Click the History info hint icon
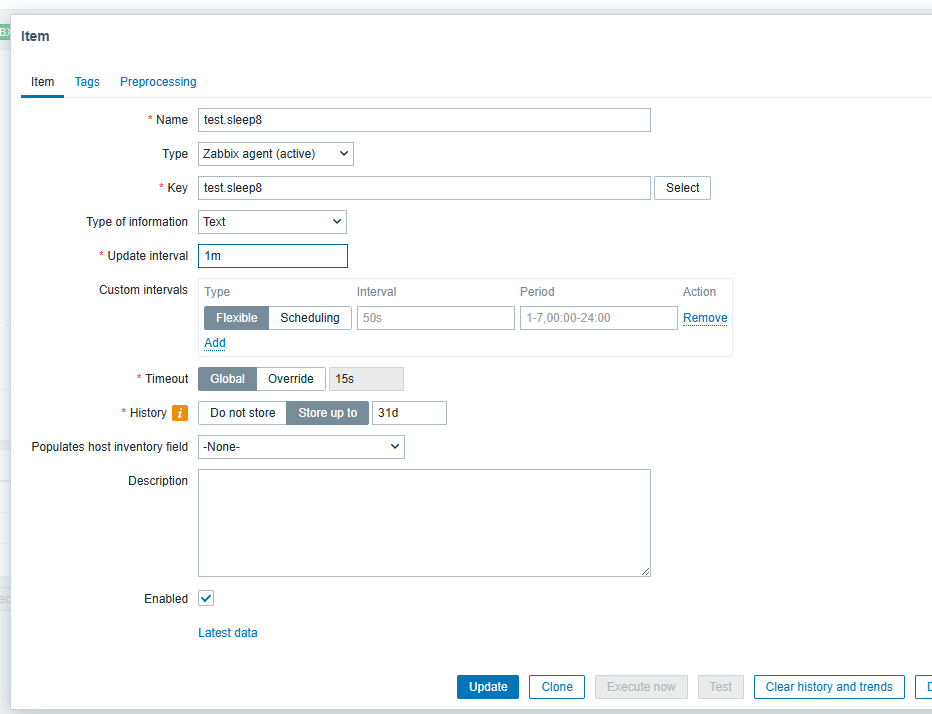 (x=181, y=413)
